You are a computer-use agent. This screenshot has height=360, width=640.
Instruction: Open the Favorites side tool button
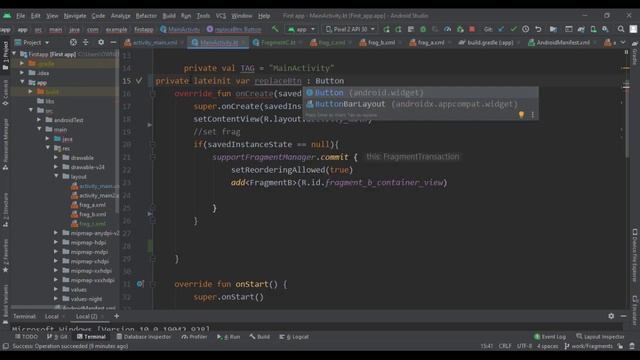[x=5, y=255]
